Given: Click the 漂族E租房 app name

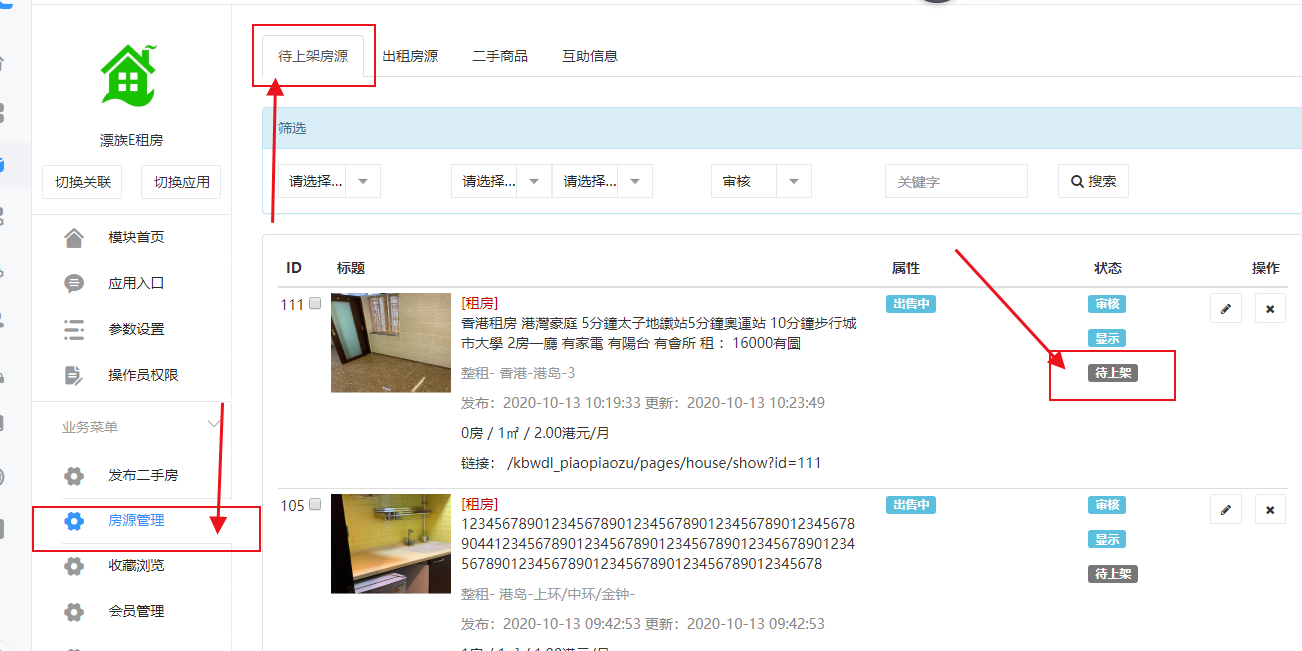Looking at the screenshot, I should pyautogui.click(x=131, y=141).
